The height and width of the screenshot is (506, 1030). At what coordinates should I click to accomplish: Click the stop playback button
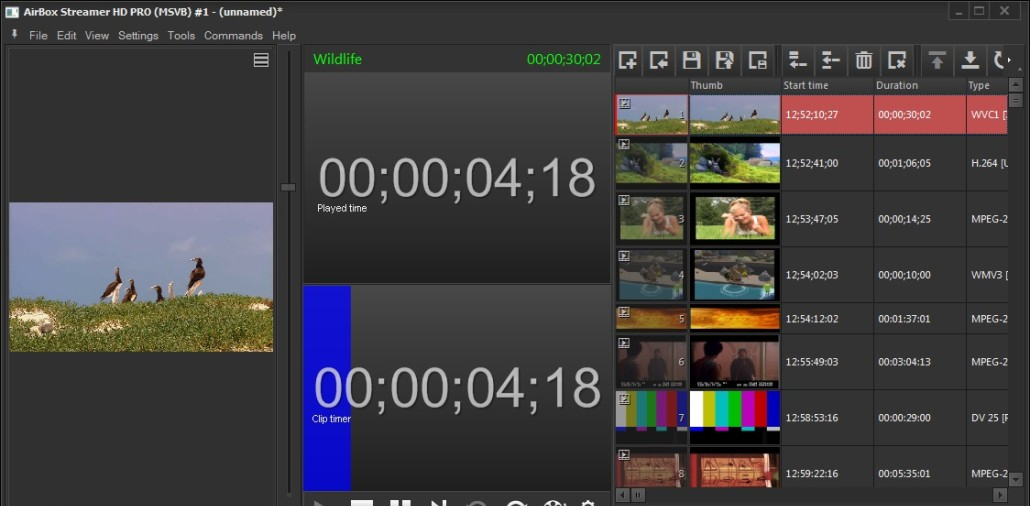tap(361, 503)
